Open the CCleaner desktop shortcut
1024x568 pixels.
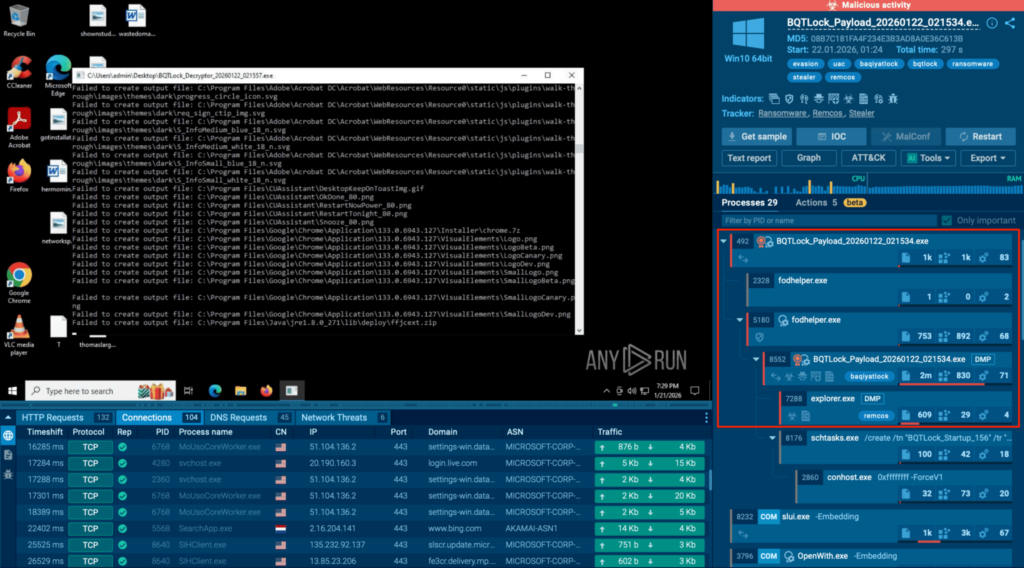click(x=19, y=68)
